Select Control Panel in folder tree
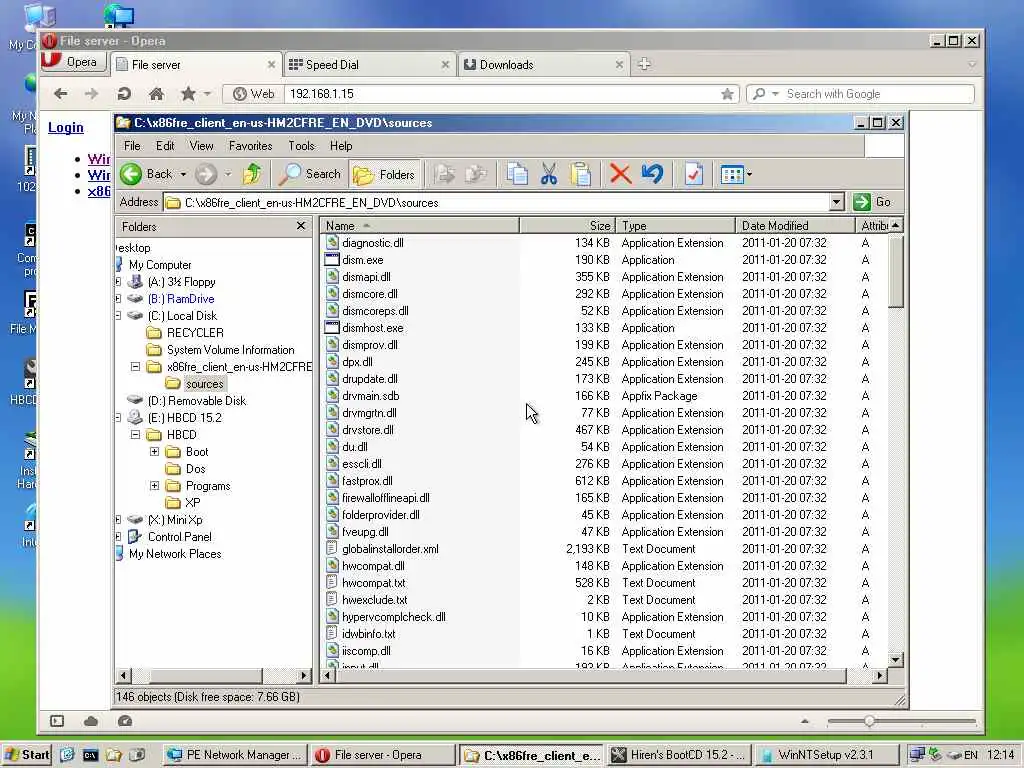The image size is (1024, 768). click(180, 537)
